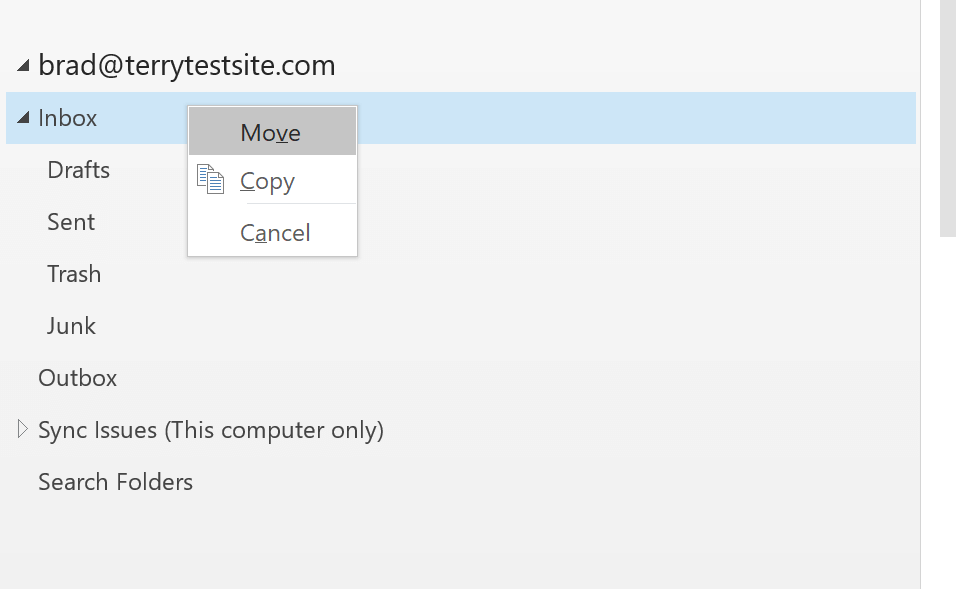Open the Junk folder

tap(71, 326)
